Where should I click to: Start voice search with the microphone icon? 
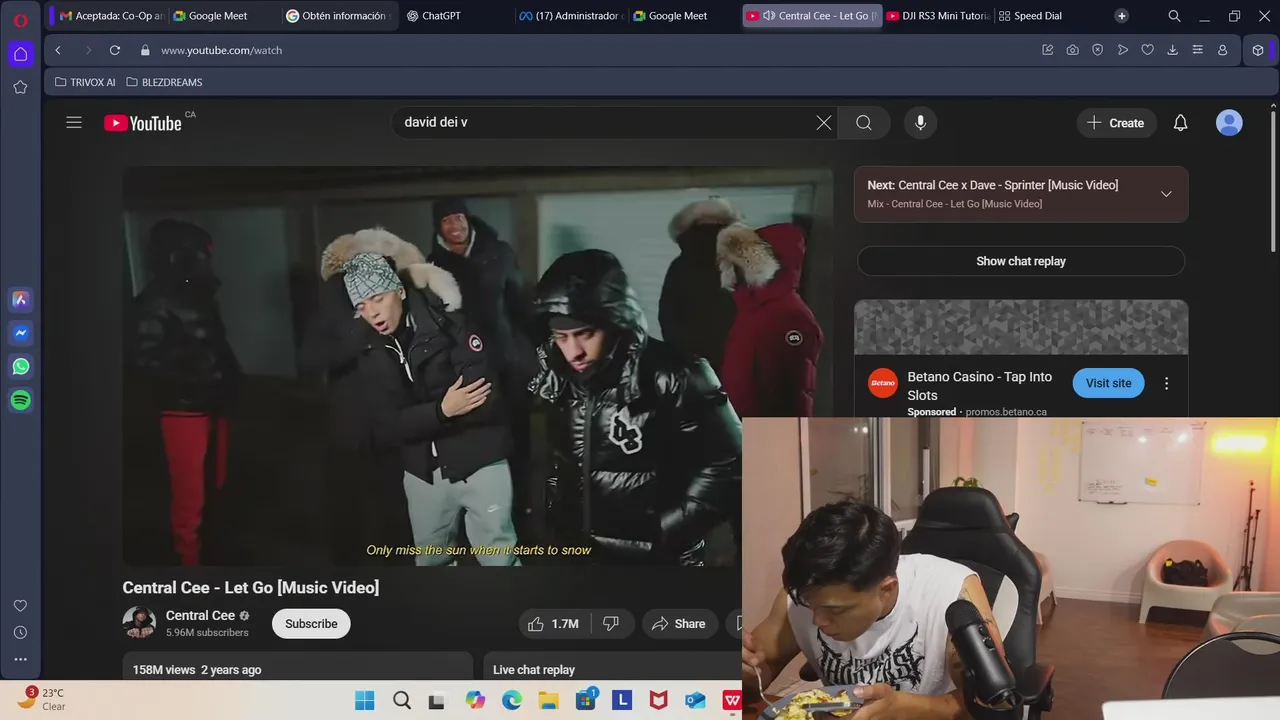pos(921,123)
